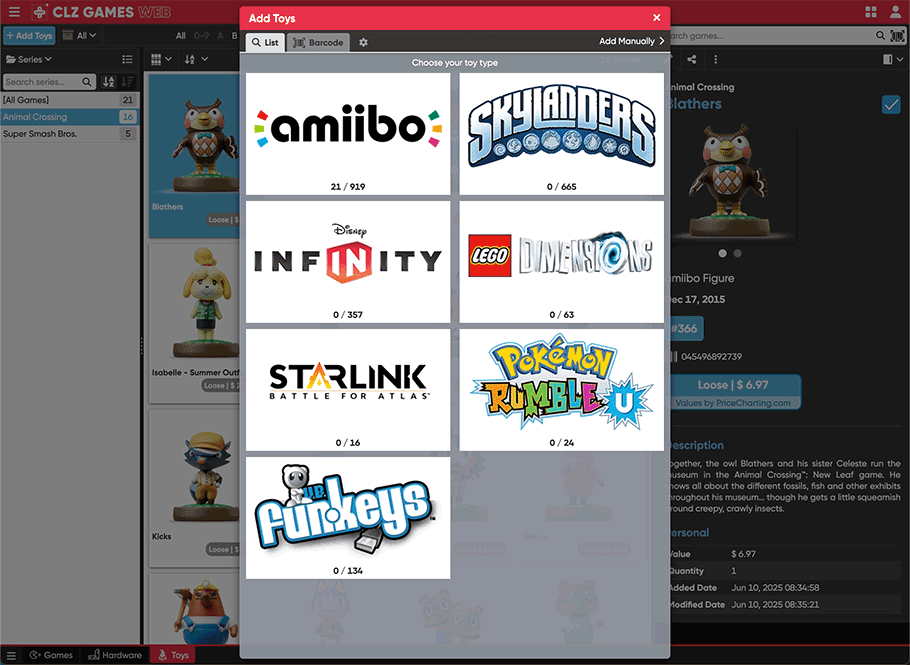This screenshot has height=665, width=910.
Task: Choose the U.B. Funkeys toy type
Action: coord(348,518)
